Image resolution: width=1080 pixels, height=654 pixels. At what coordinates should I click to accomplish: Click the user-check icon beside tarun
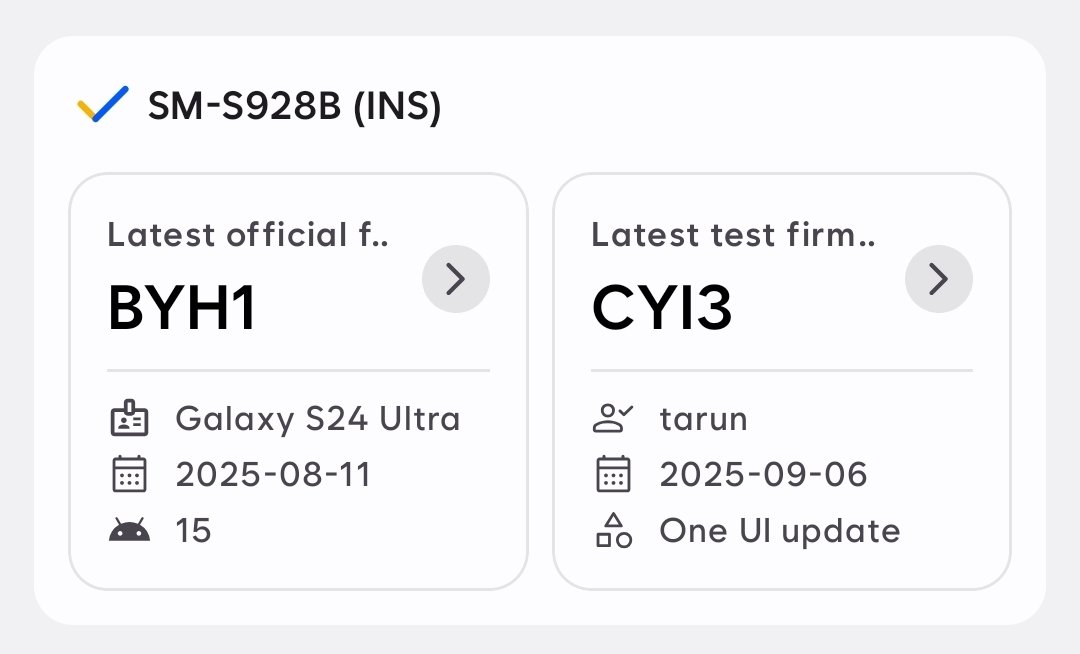pos(613,419)
